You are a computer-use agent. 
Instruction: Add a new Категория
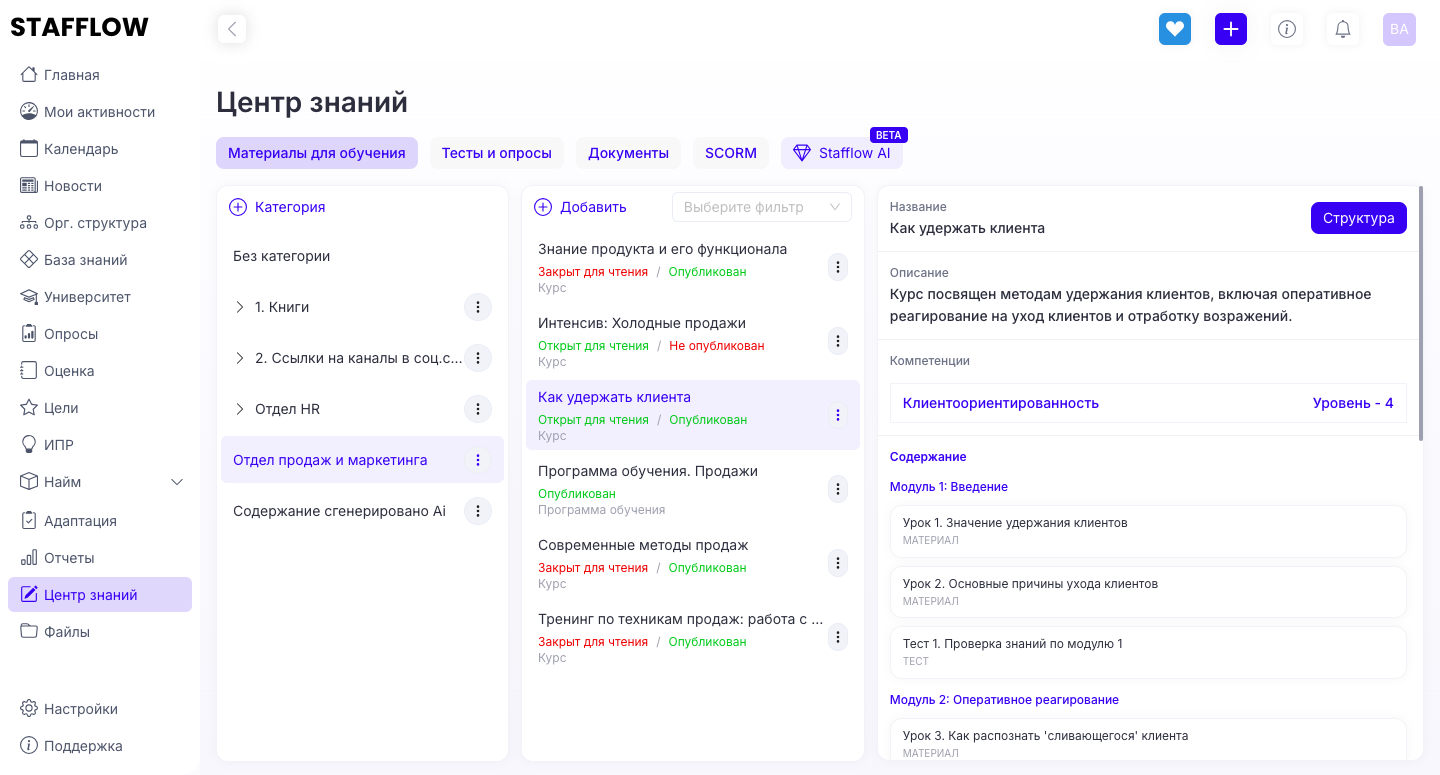coord(277,207)
